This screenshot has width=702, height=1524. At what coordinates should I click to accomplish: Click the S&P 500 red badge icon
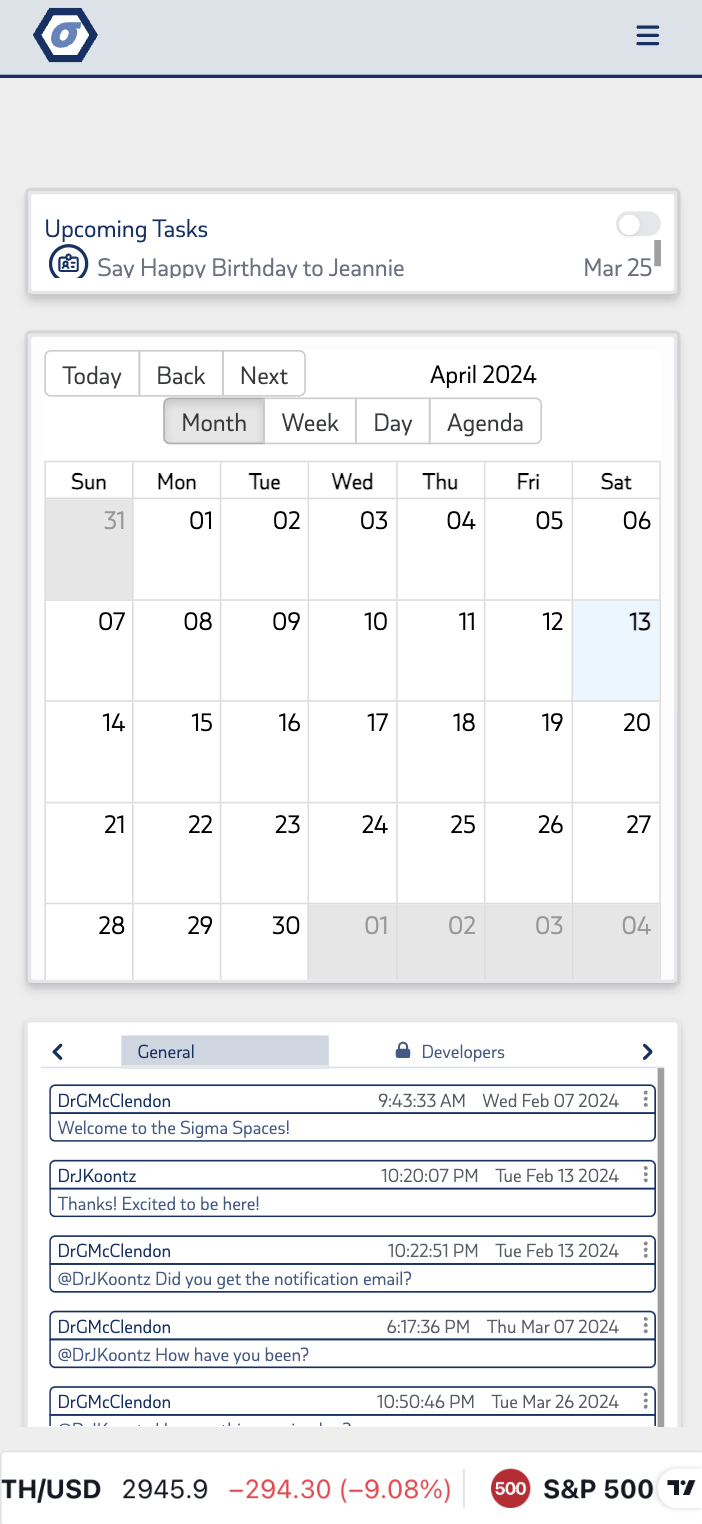(x=510, y=1489)
